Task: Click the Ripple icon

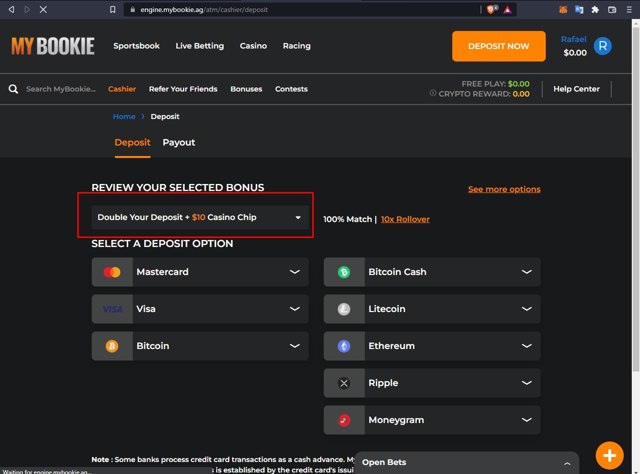Action: pos(344,383)
